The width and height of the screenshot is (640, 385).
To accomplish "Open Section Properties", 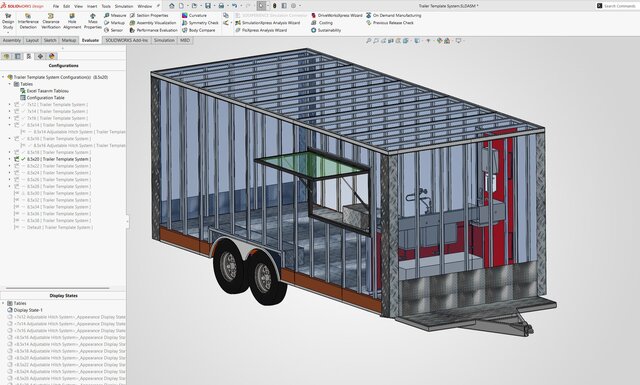I will coord(149,16).
